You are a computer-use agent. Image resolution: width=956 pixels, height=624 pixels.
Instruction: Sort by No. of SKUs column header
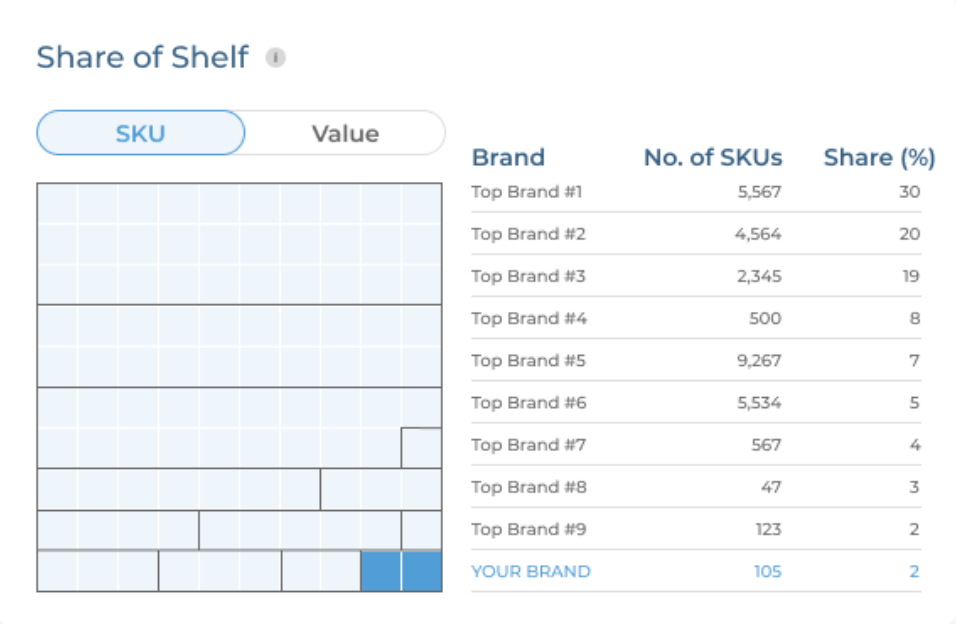pyautogui.click(x=713, y=157)
